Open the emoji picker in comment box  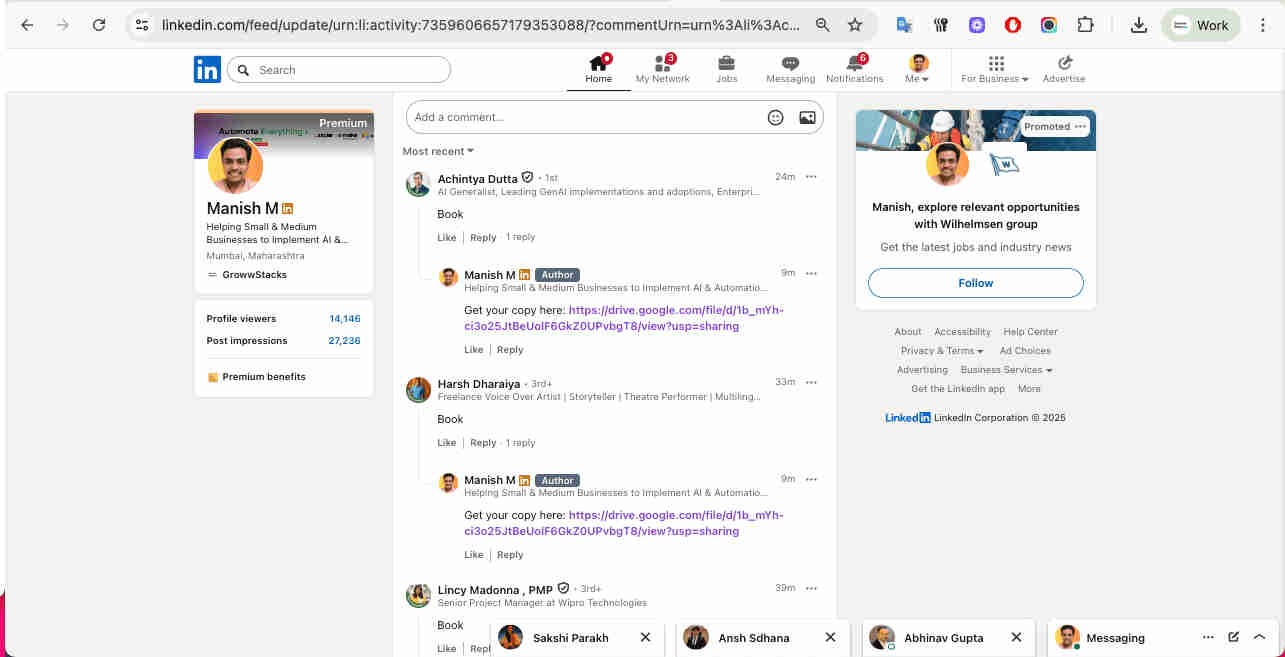[x=775, y=117]
